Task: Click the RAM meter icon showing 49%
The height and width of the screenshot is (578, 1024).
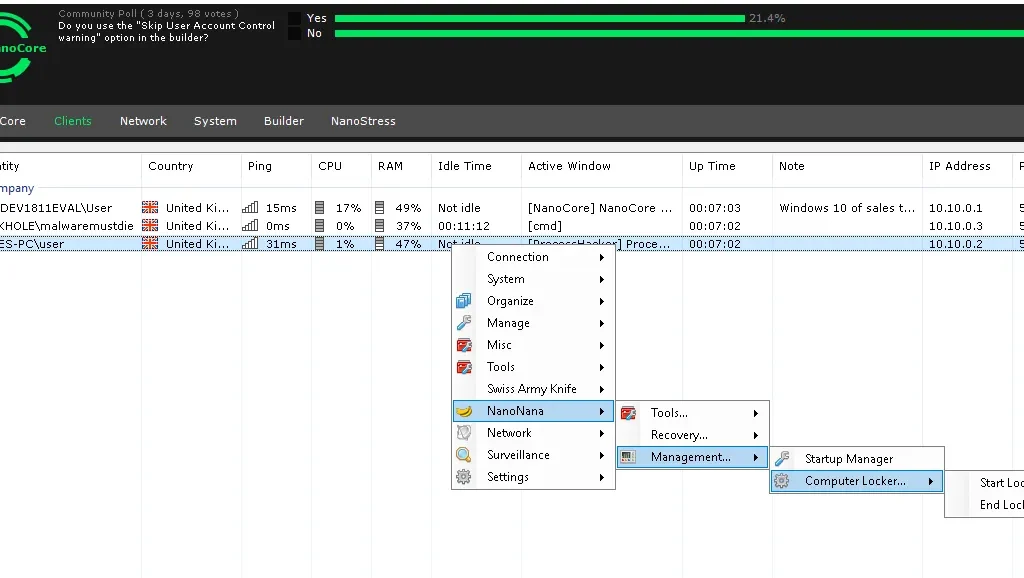Action: click(x=379, y=208)
